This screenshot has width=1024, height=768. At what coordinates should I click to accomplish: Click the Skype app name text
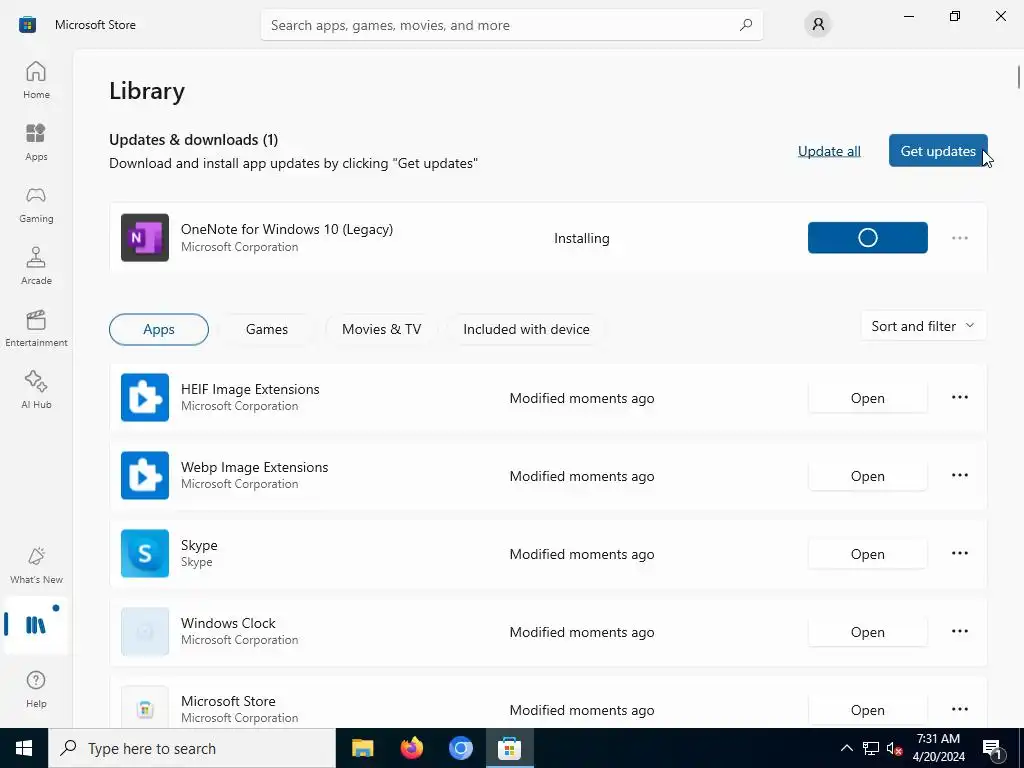(199, 545)
